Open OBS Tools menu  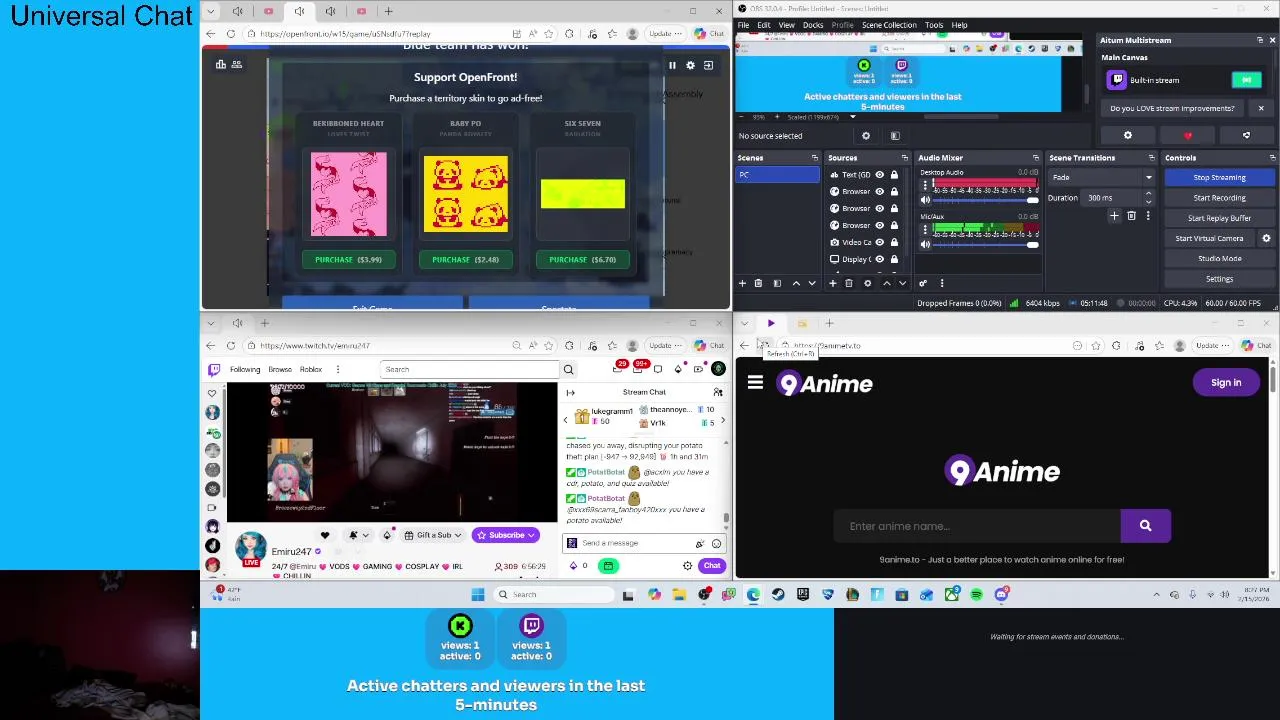[934, 25]
